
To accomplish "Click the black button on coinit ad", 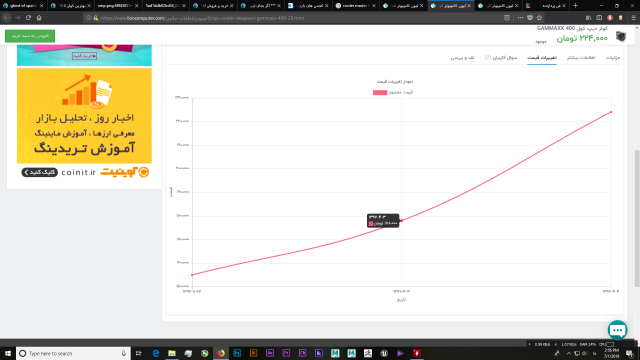I will pyautogui.click(x=40, y=172).
